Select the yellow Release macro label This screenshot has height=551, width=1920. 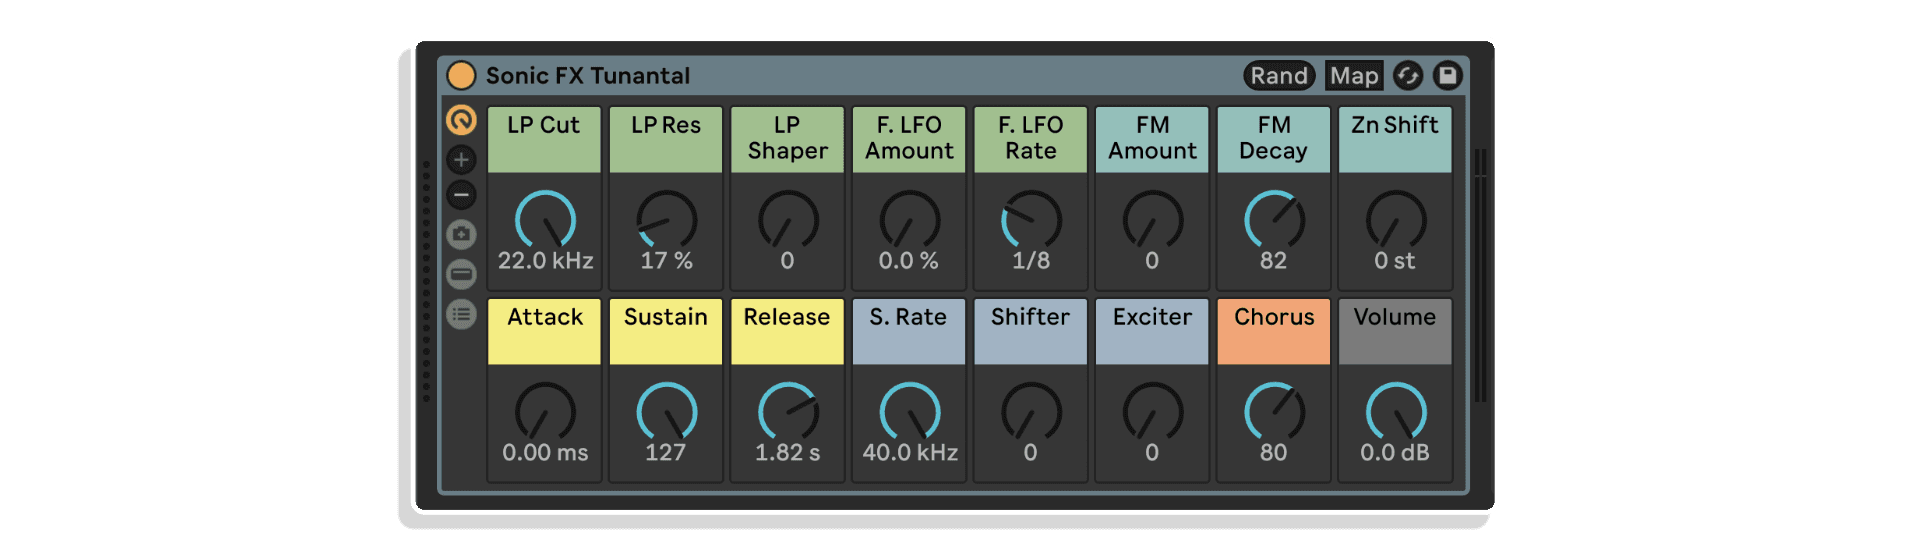[788, 331]
